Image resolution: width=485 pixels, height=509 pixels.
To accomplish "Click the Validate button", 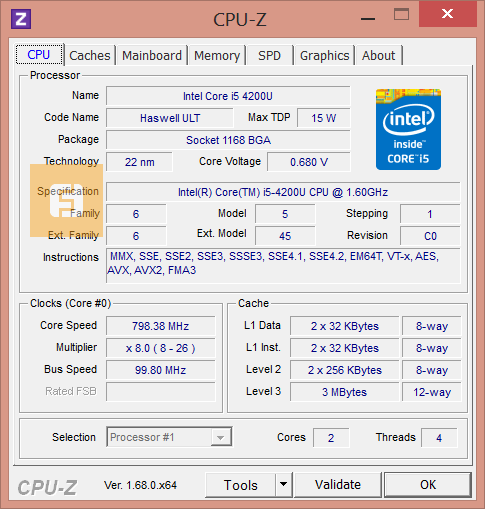I will point(338,484).
